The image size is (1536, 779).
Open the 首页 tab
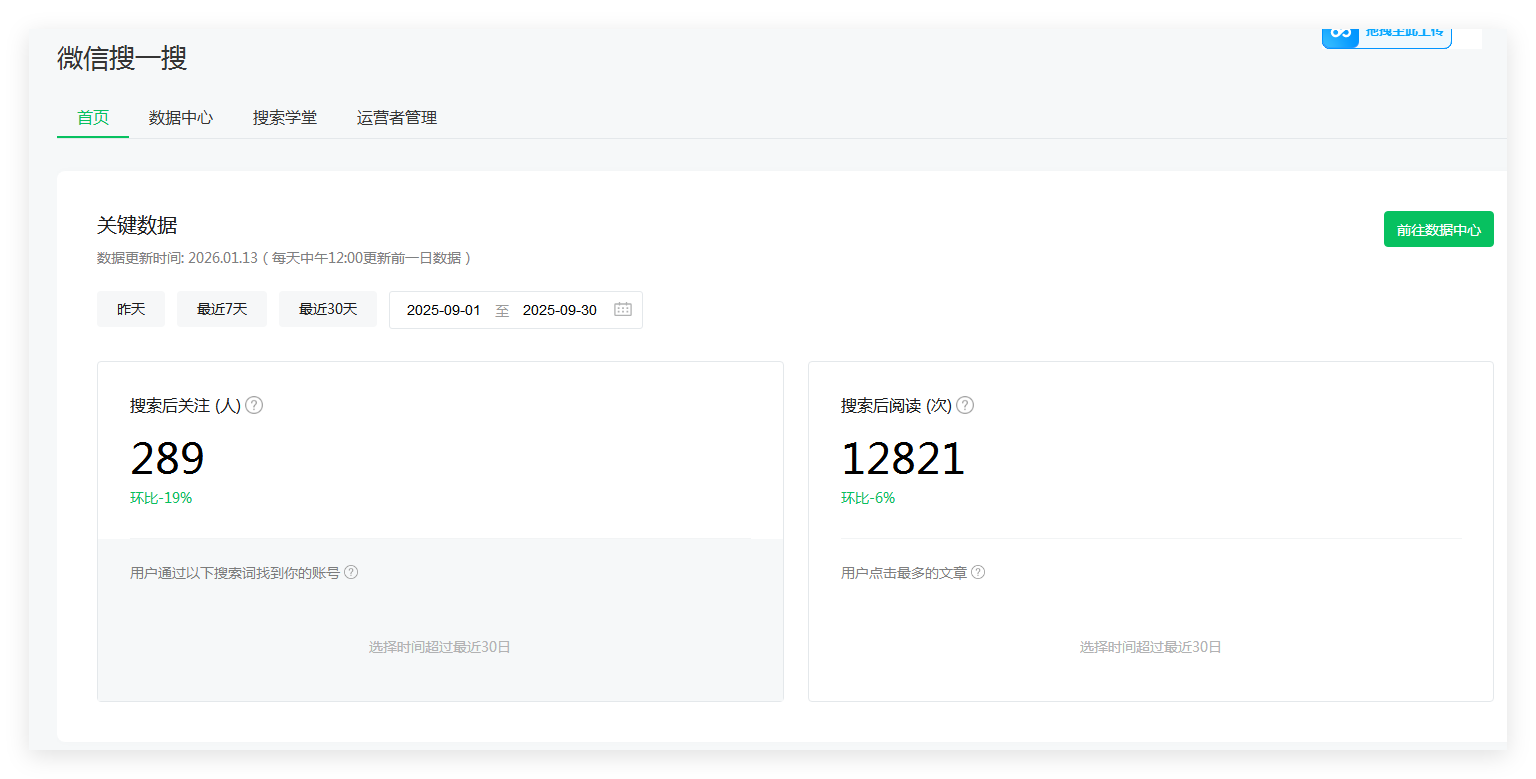(x=93, y=118)
